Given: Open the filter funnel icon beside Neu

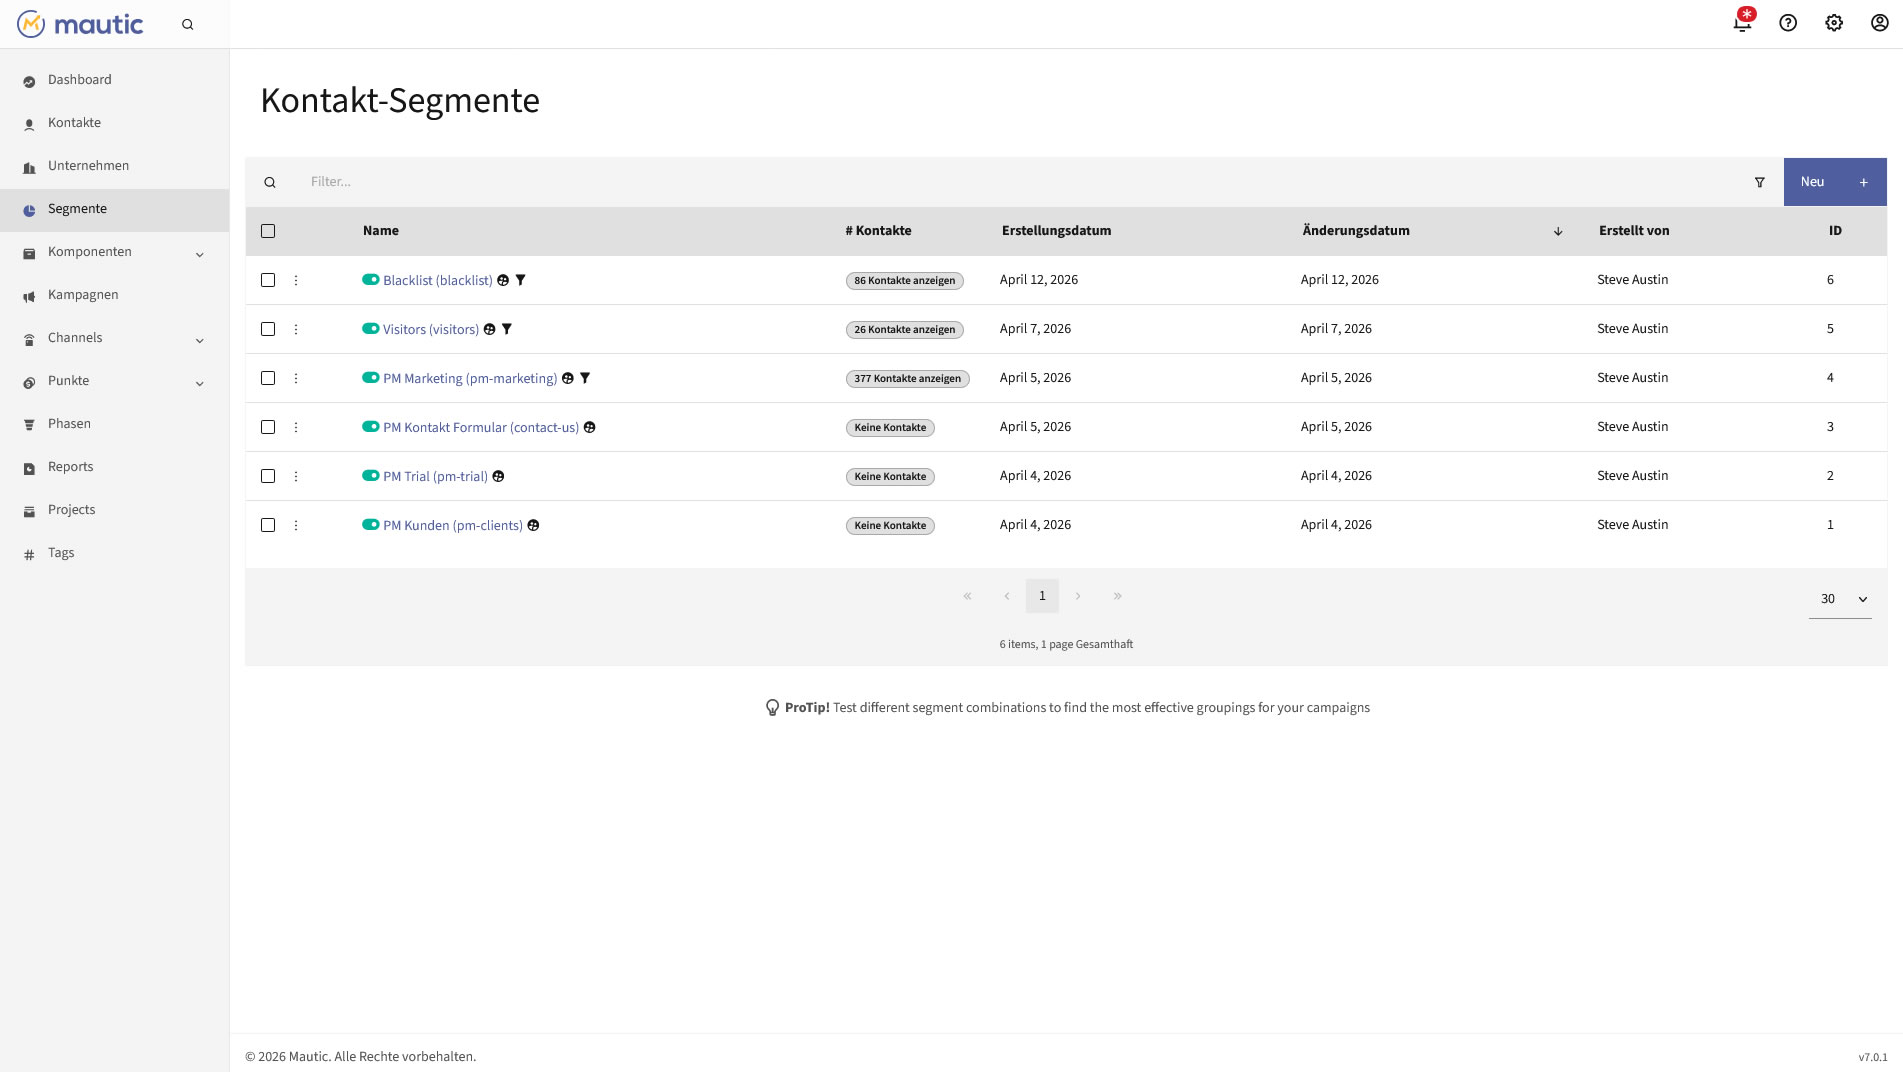Looking at the screenshot, I should 1759,182.
